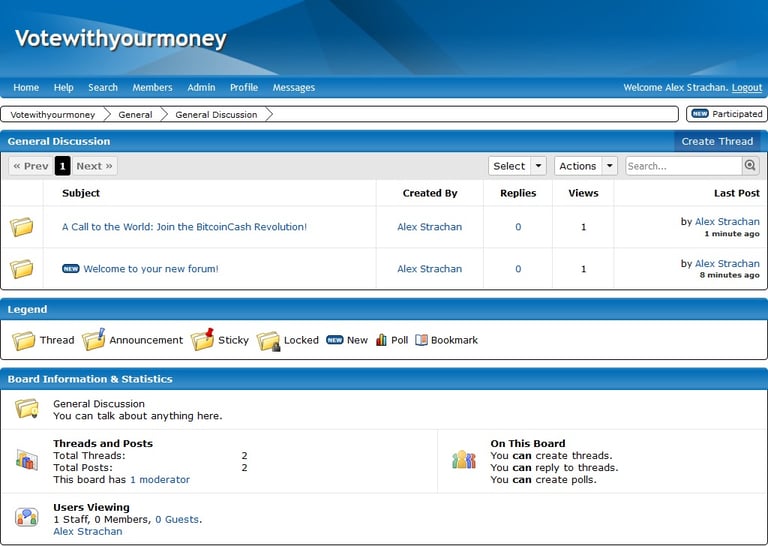Click the Users Viewing chat icon
Image resolution: width=768 pixels, height=546 pixels.
[x=26, y=517]
